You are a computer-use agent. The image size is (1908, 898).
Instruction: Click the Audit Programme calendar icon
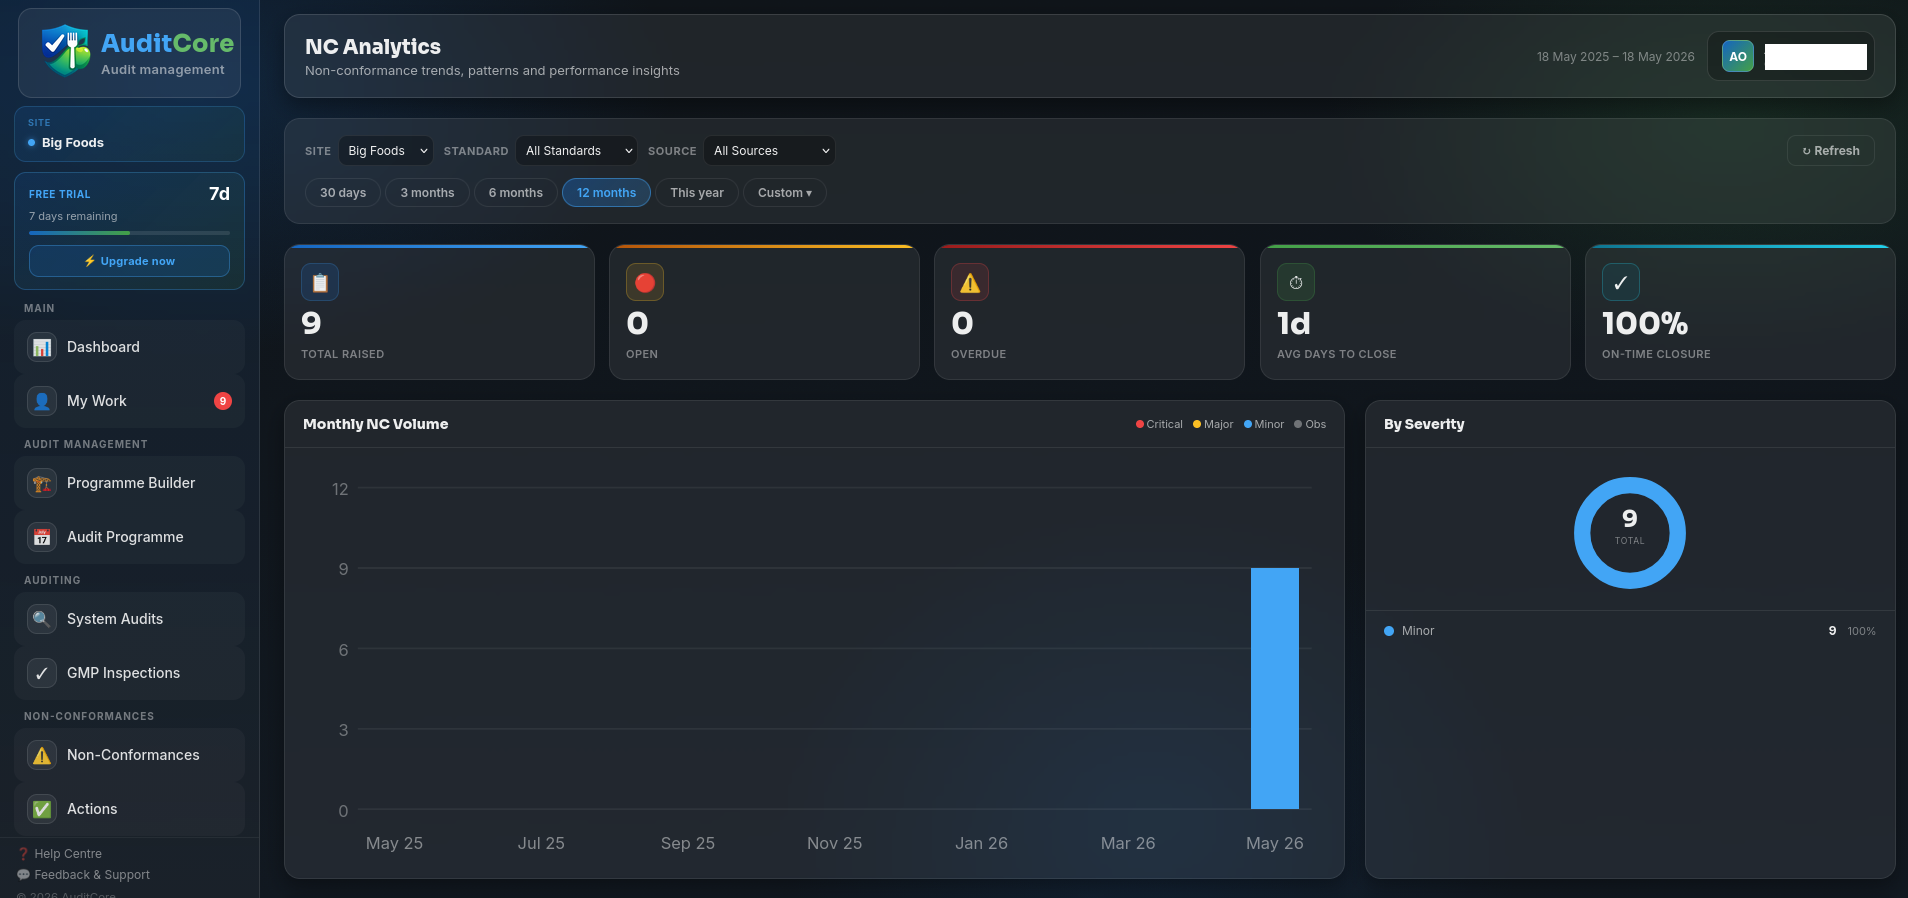[42, 537]
